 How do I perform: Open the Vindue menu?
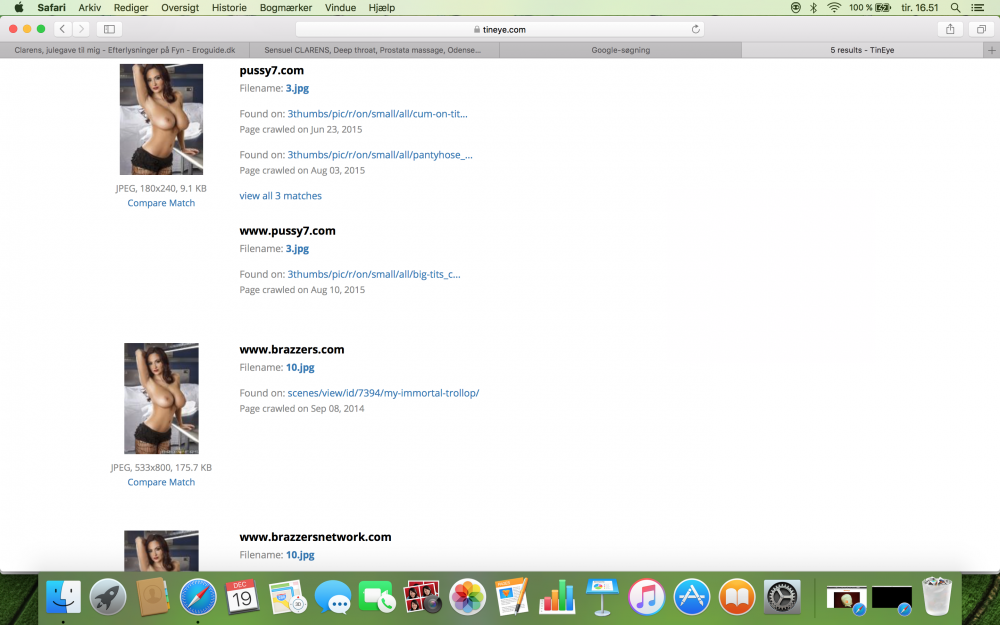point(340,8)
